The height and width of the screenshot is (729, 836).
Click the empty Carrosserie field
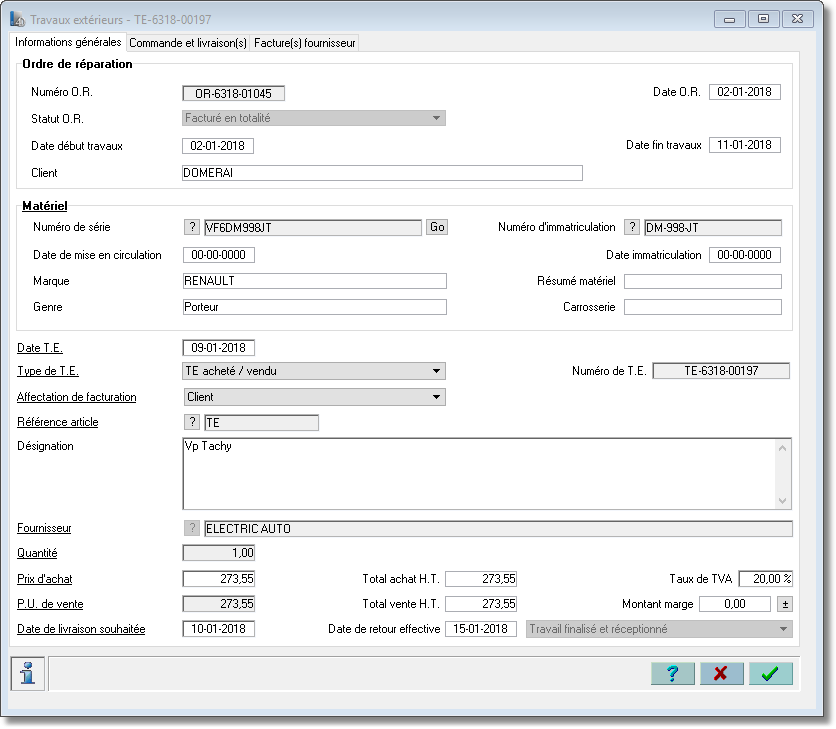[x=703, y=307]
